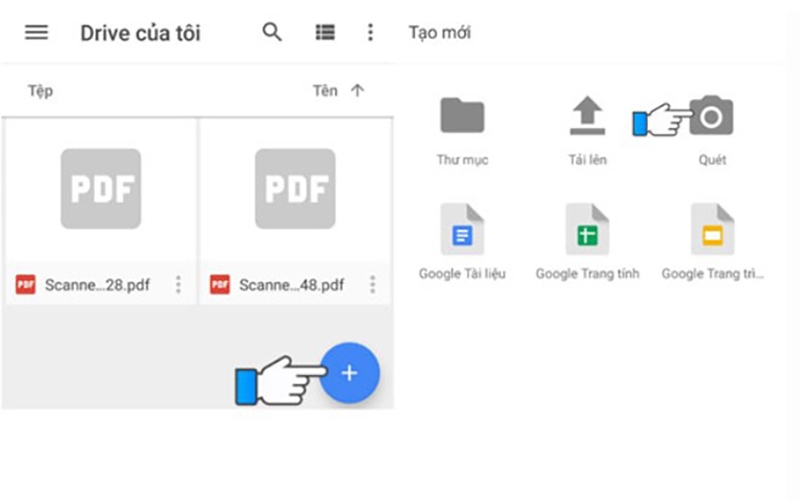Click the red PDF icon beside Scanne...28.pdf

point(26,285)
